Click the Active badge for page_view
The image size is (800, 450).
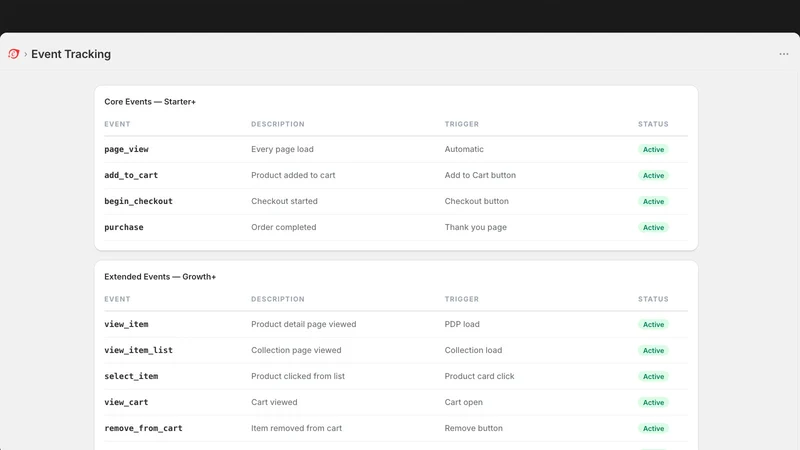pyautogui.click(x=653, y=149)
